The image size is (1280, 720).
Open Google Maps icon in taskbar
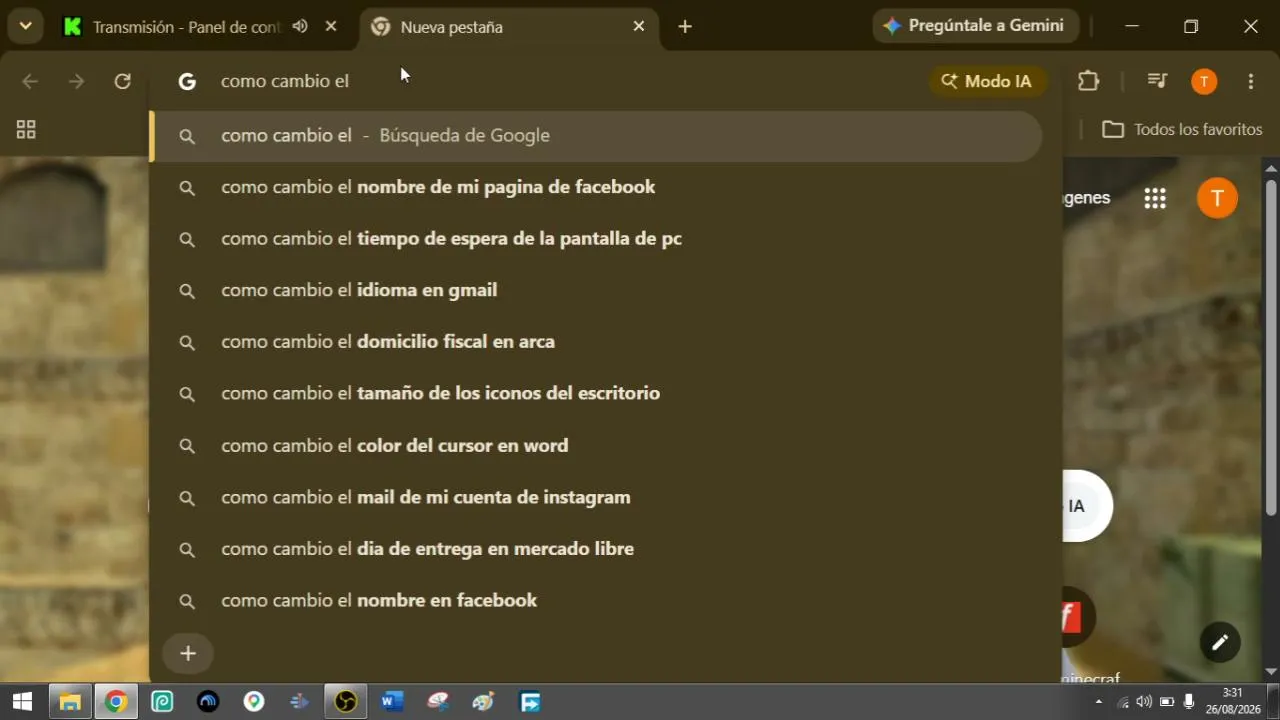(x=254, y=702)
